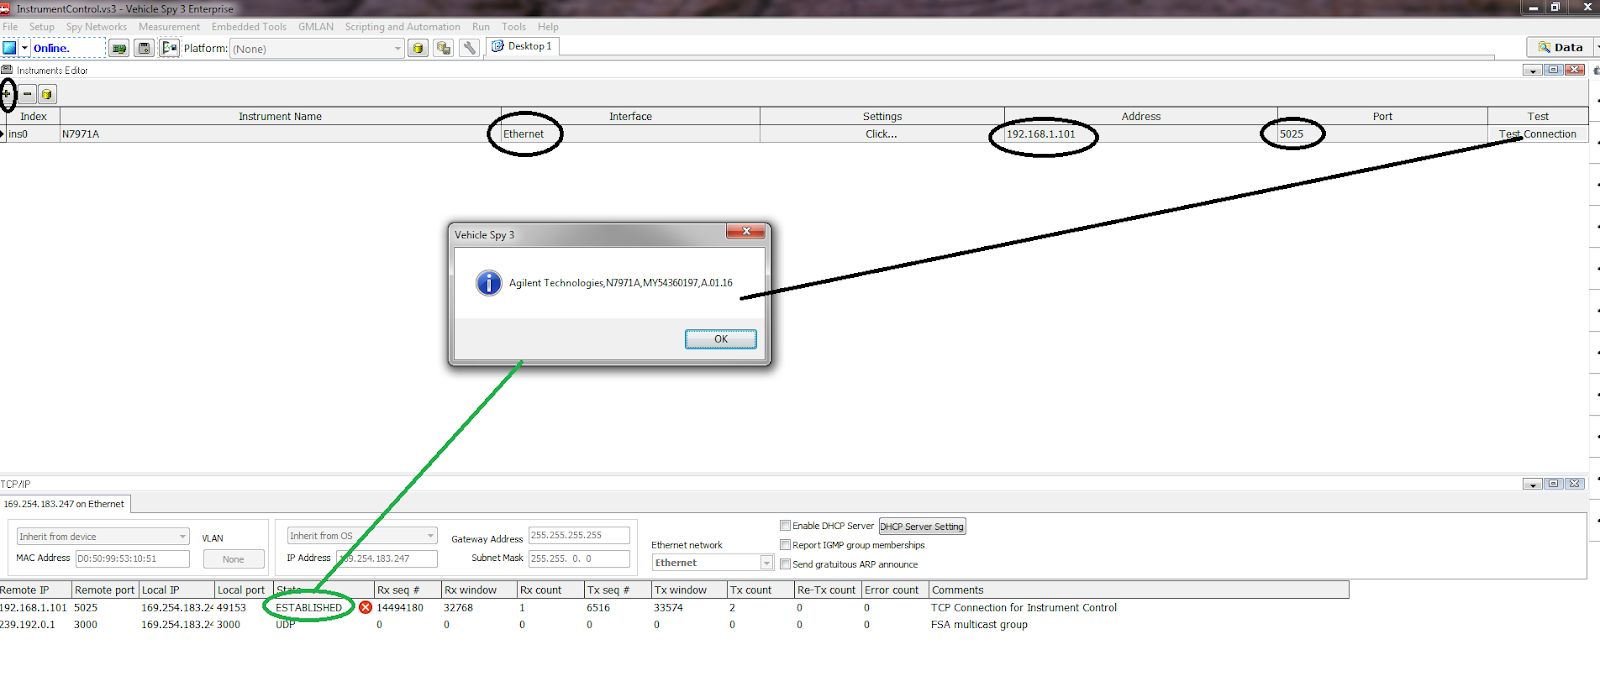Image resolution: width=1600 pixels, height=692 pixels.
Task: Click the Subnet Mask input field
Action: [578, 558]
